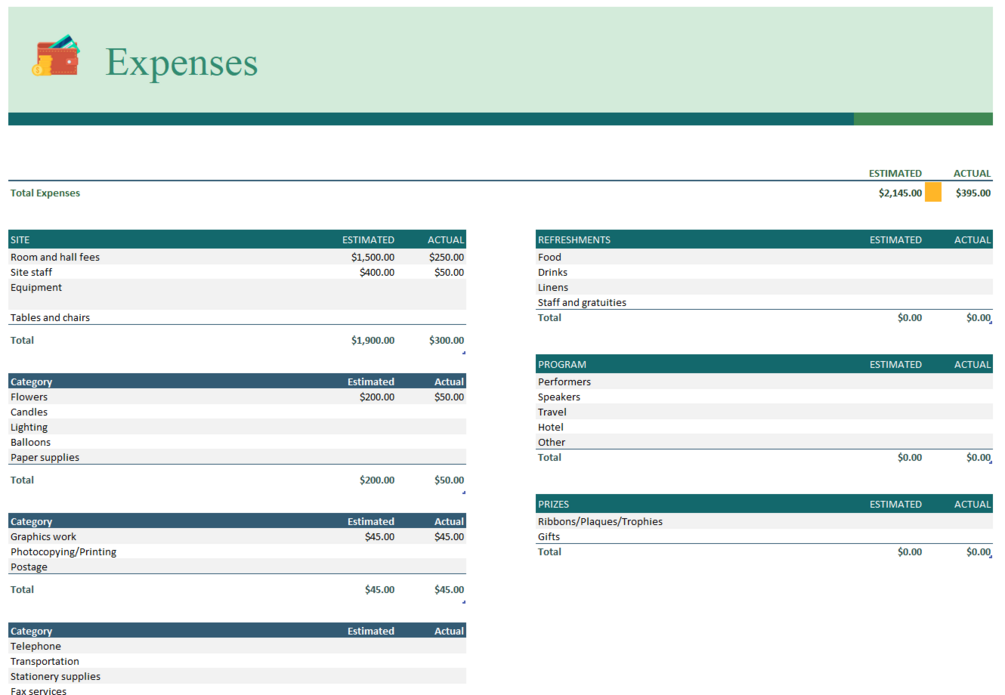Select the Travel row label
Viewport: 1005px width, 695px height.
coord(552,412)
